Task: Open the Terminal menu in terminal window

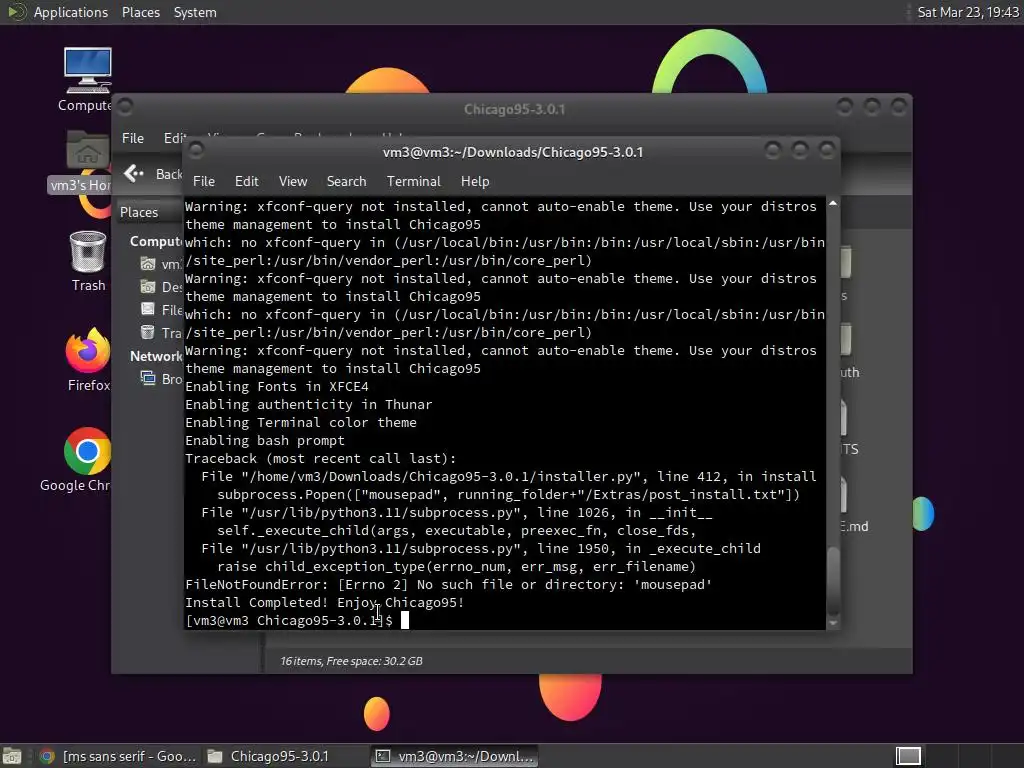Action: (x=413, y=182)
